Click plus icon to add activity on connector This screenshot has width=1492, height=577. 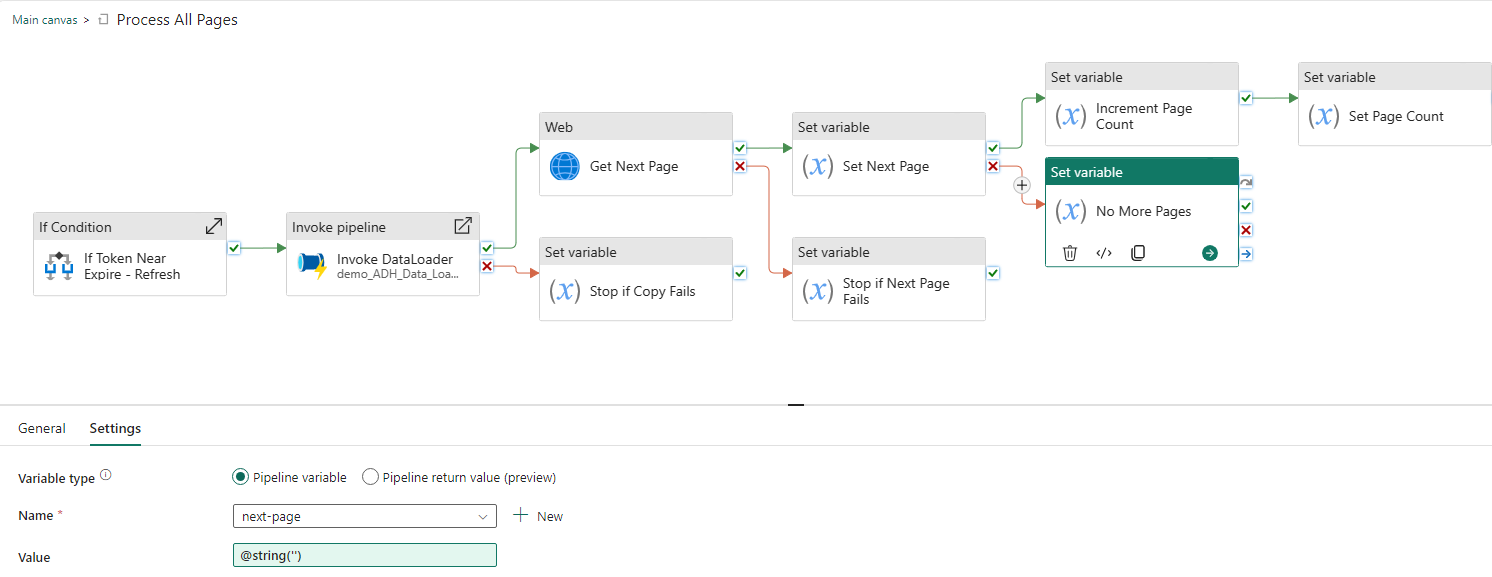click(x=1022, y=185)
